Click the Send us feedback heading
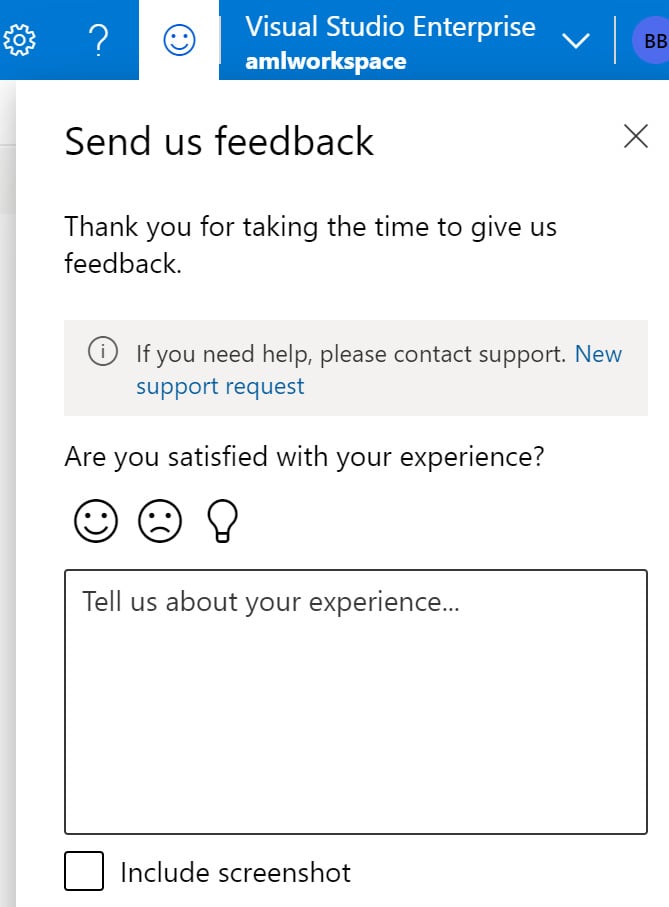669x907 pixels. click(219, 141)
